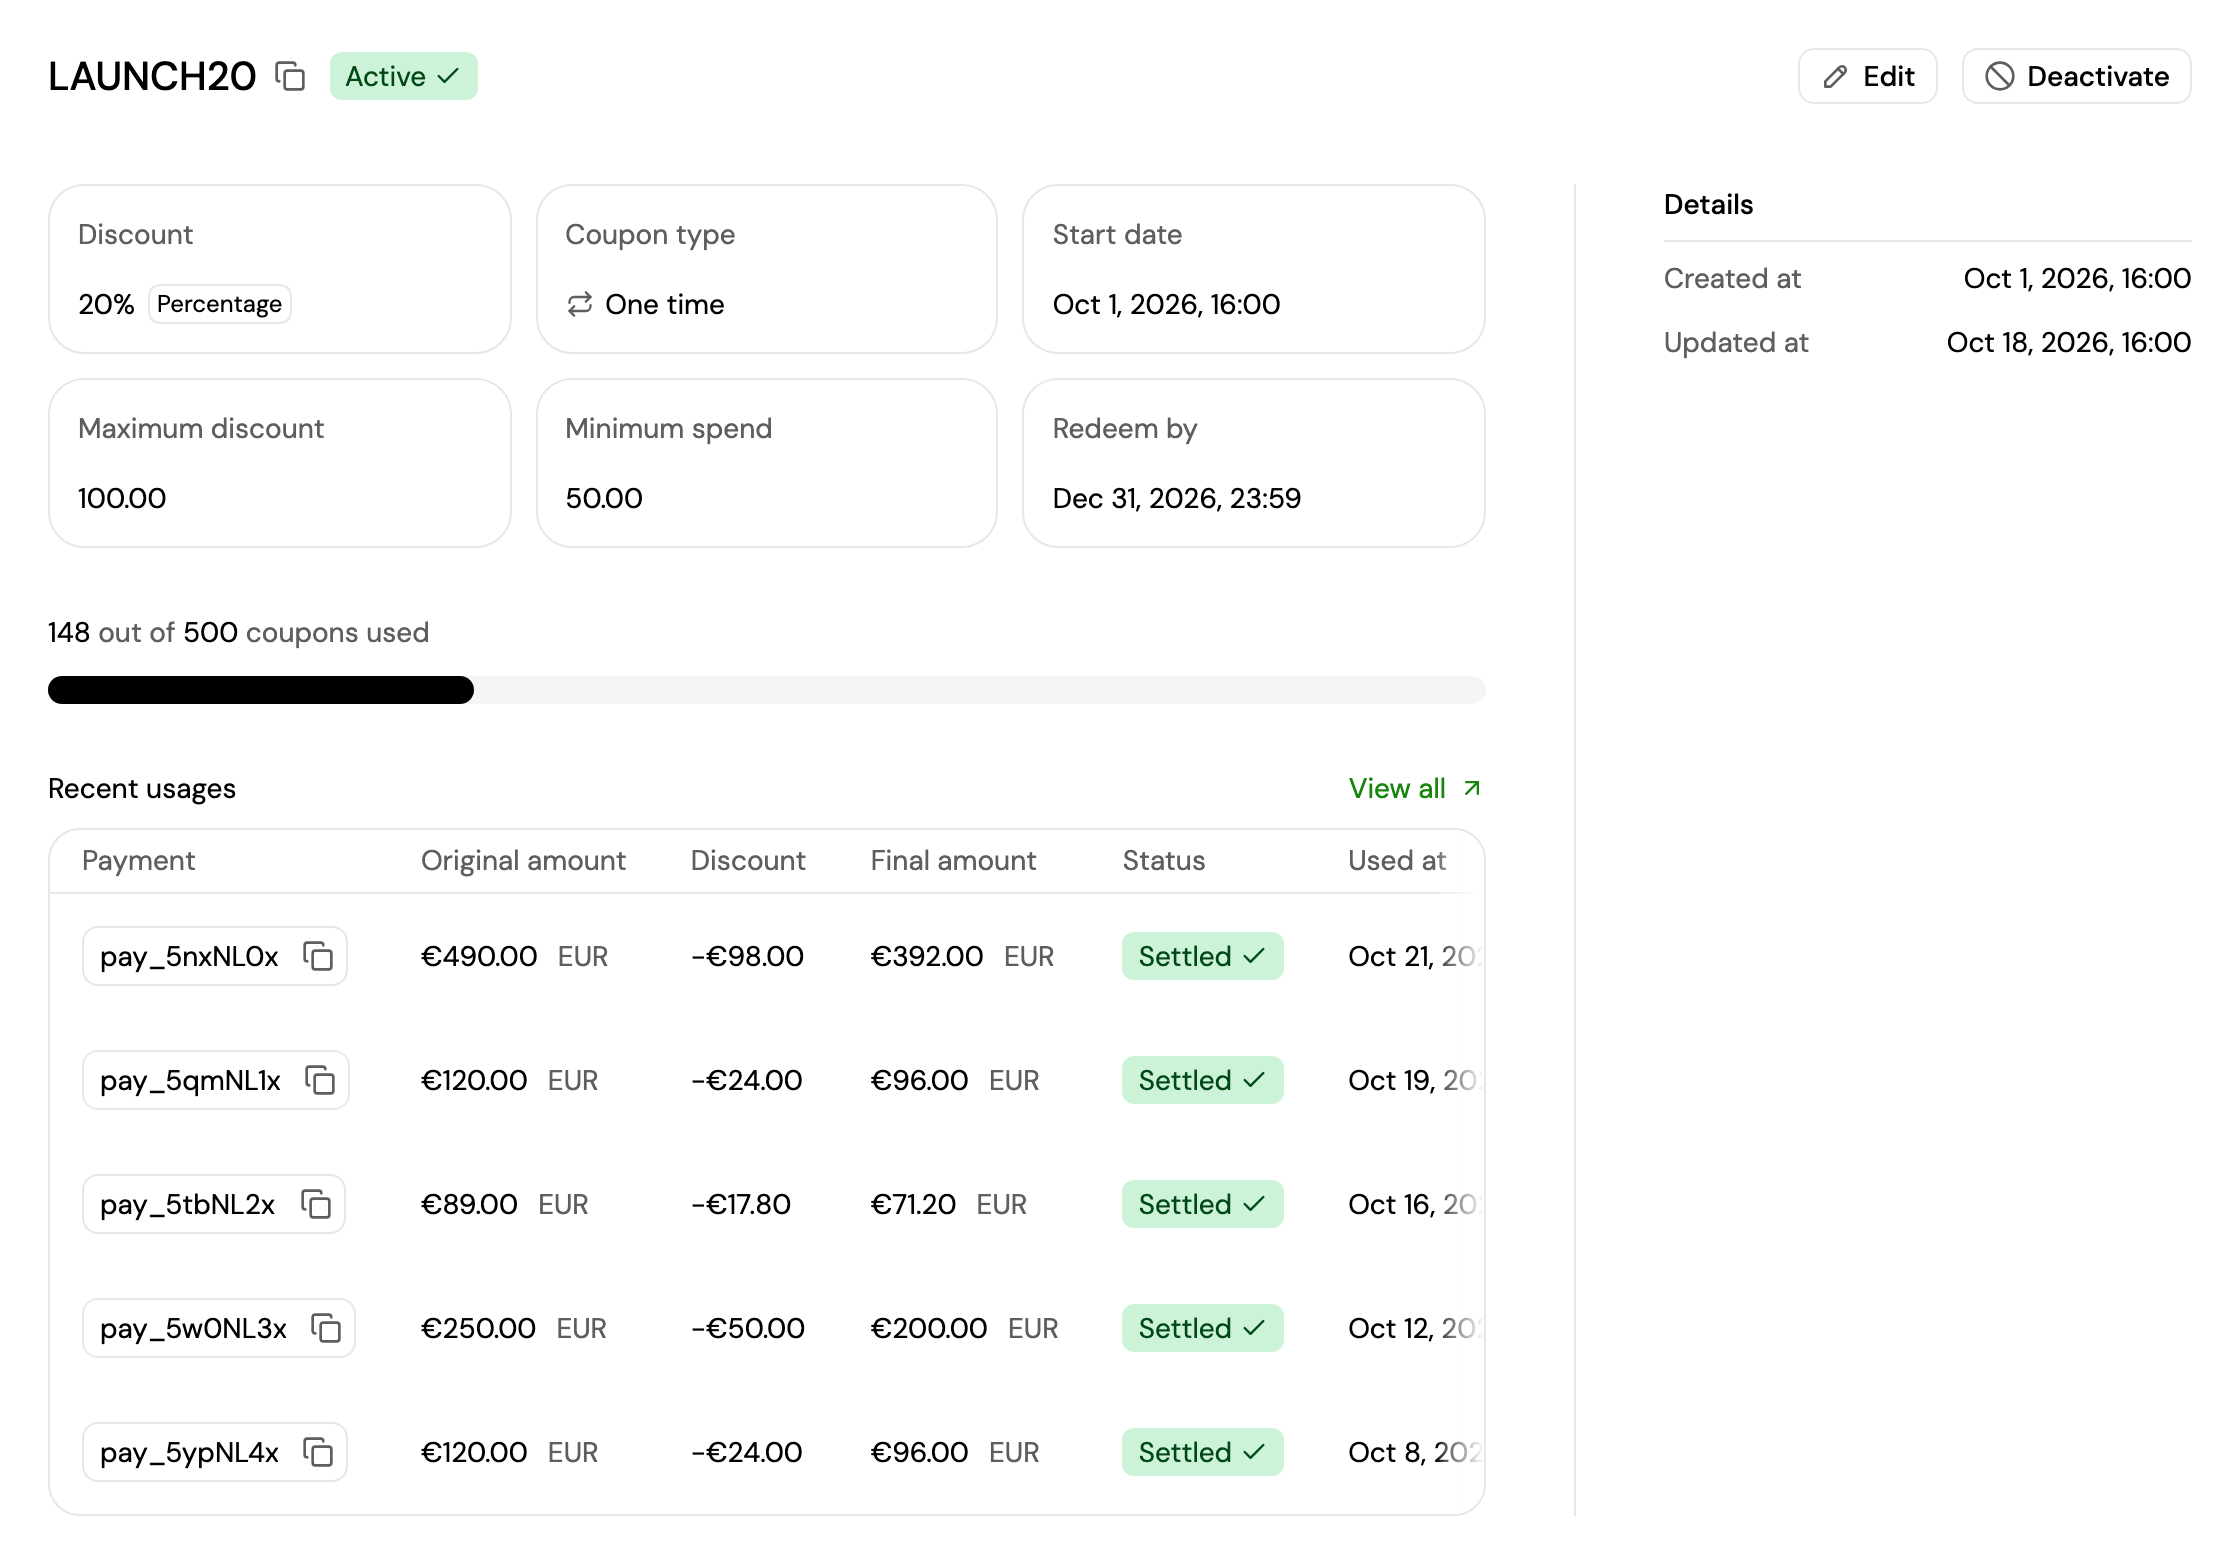
Task: Select the Discount column header in table
Action: (x=748, y=860)
